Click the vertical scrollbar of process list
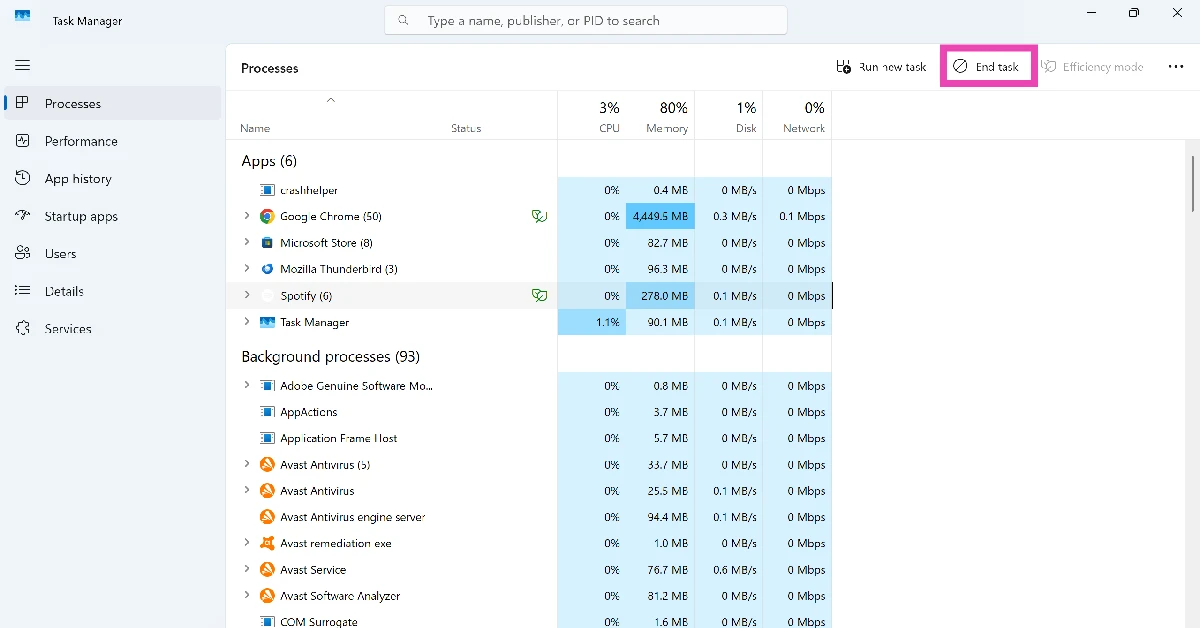 pyautogui.click(x=1192, y=183)
